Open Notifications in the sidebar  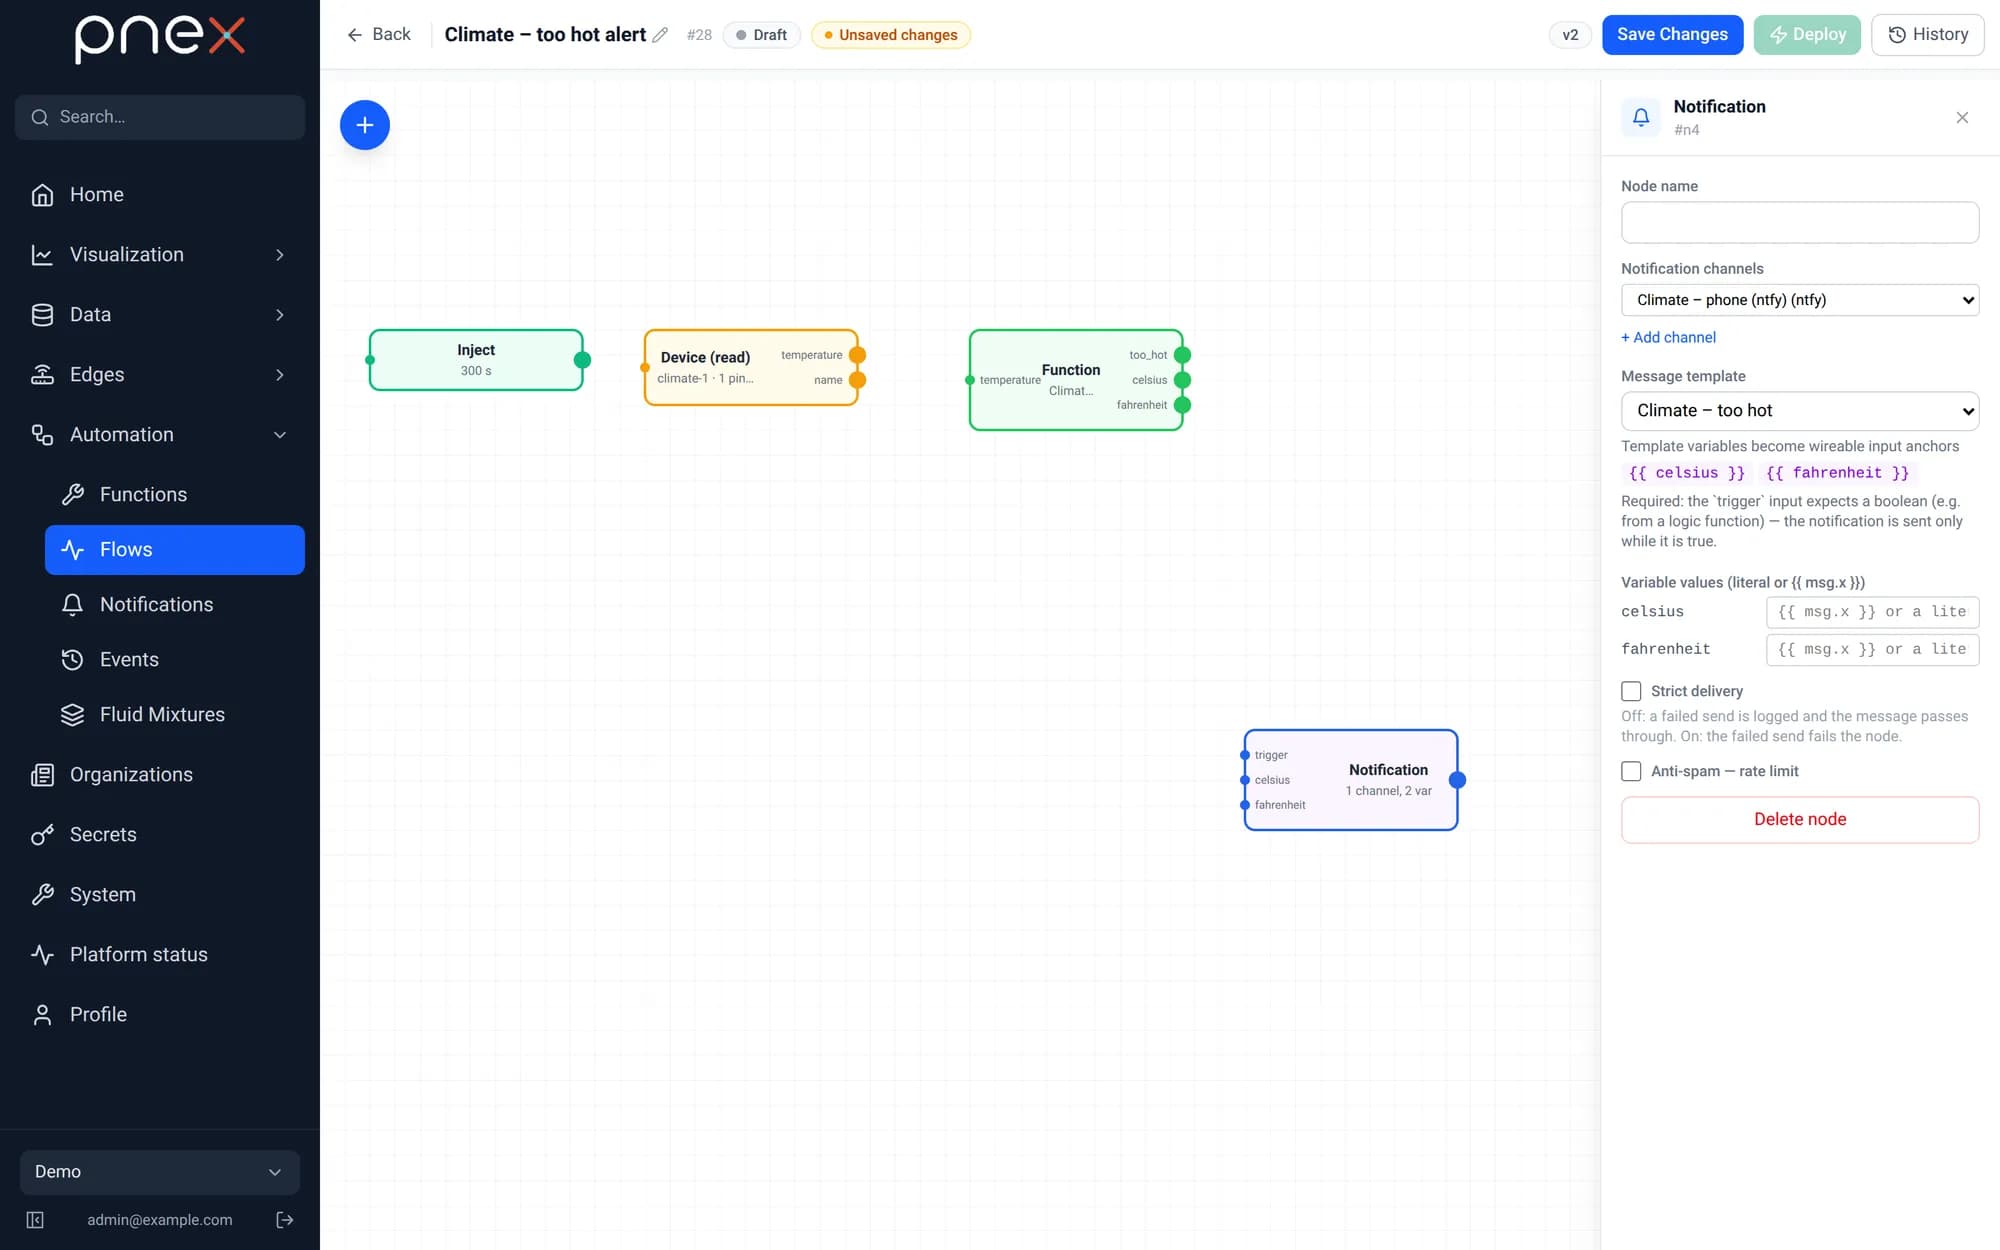[175, 605]
